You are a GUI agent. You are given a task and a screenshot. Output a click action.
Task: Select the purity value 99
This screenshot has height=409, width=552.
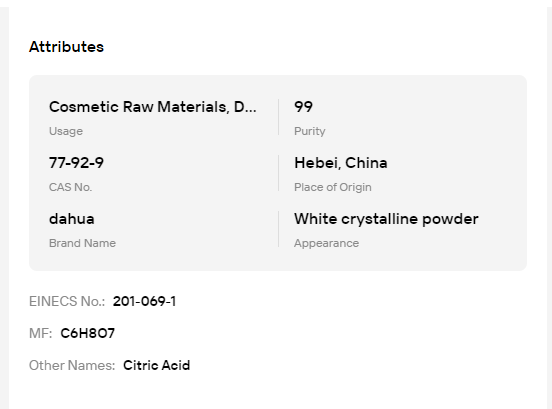click(x=303, y=107)
